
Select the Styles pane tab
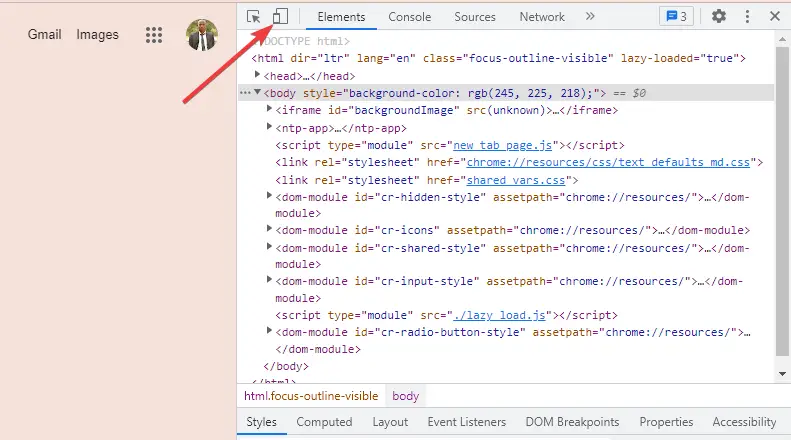pyautogui.click(x=261, y=422)
